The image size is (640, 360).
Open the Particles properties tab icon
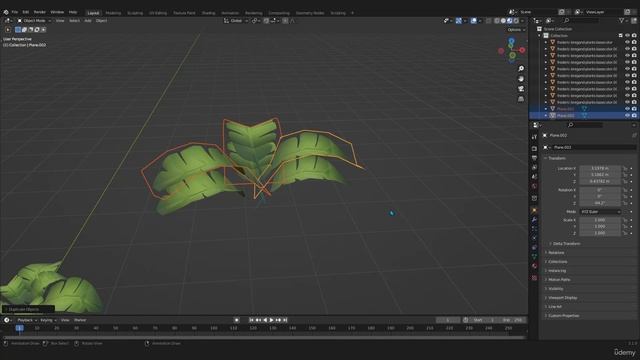click(534, 229)
